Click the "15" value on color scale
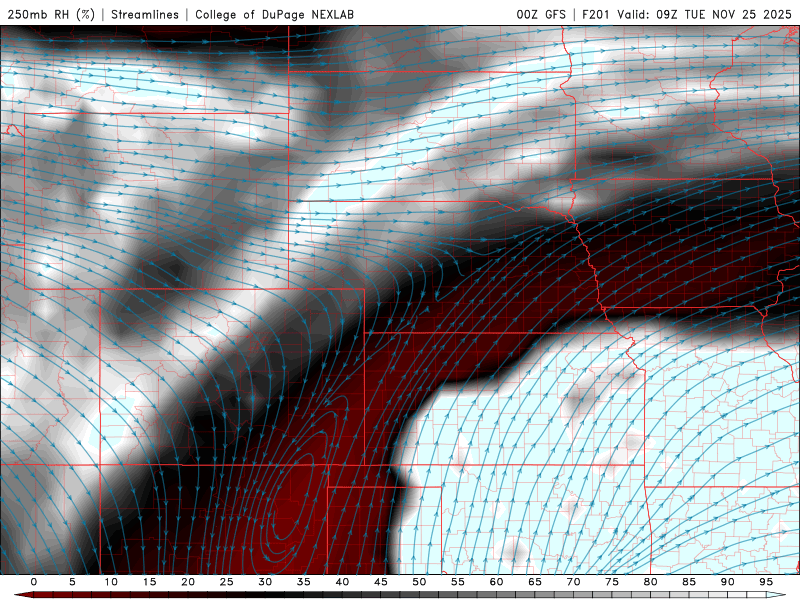Viewport: 800px width, 600px height. [x=149, y=582]
